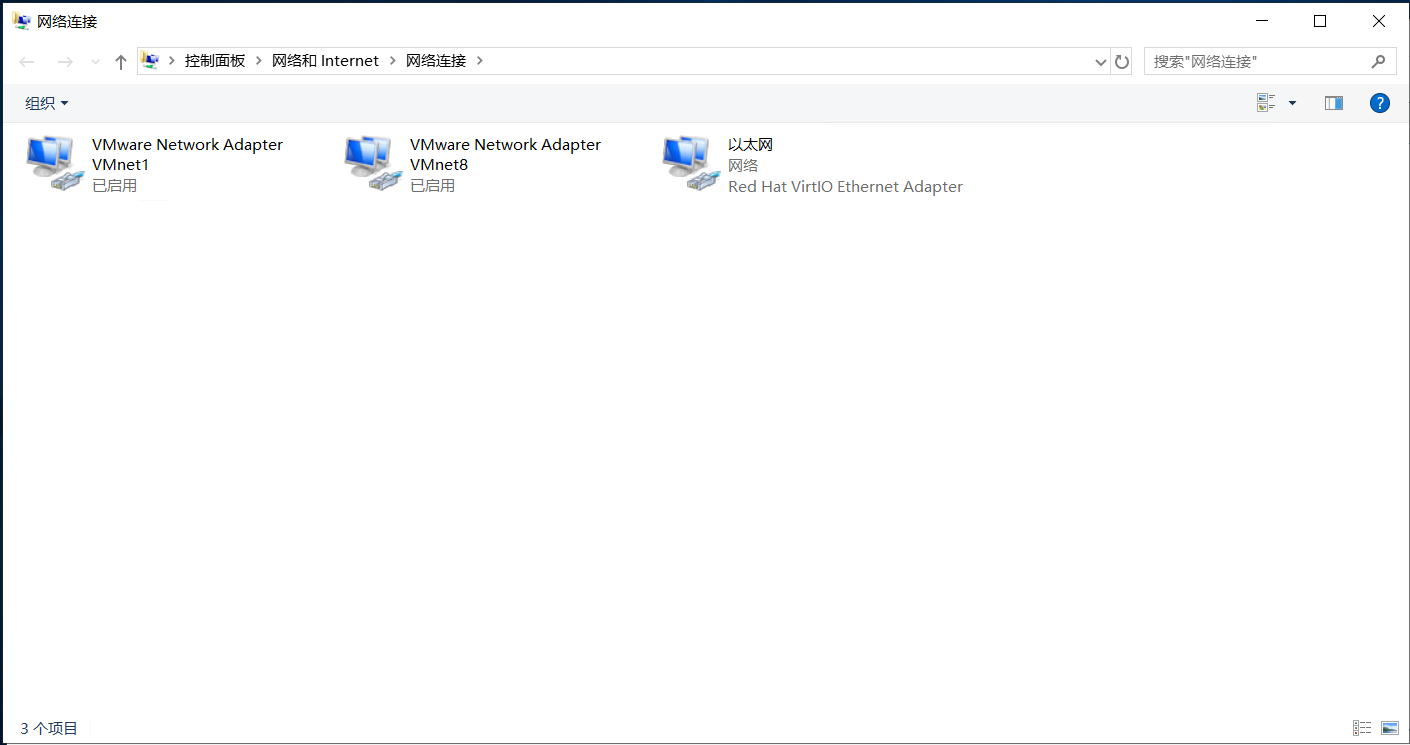Click the 已启用 status under VMnet1
The height and width of the screenshot is (745, 1410).
click(x=114, y=186)
